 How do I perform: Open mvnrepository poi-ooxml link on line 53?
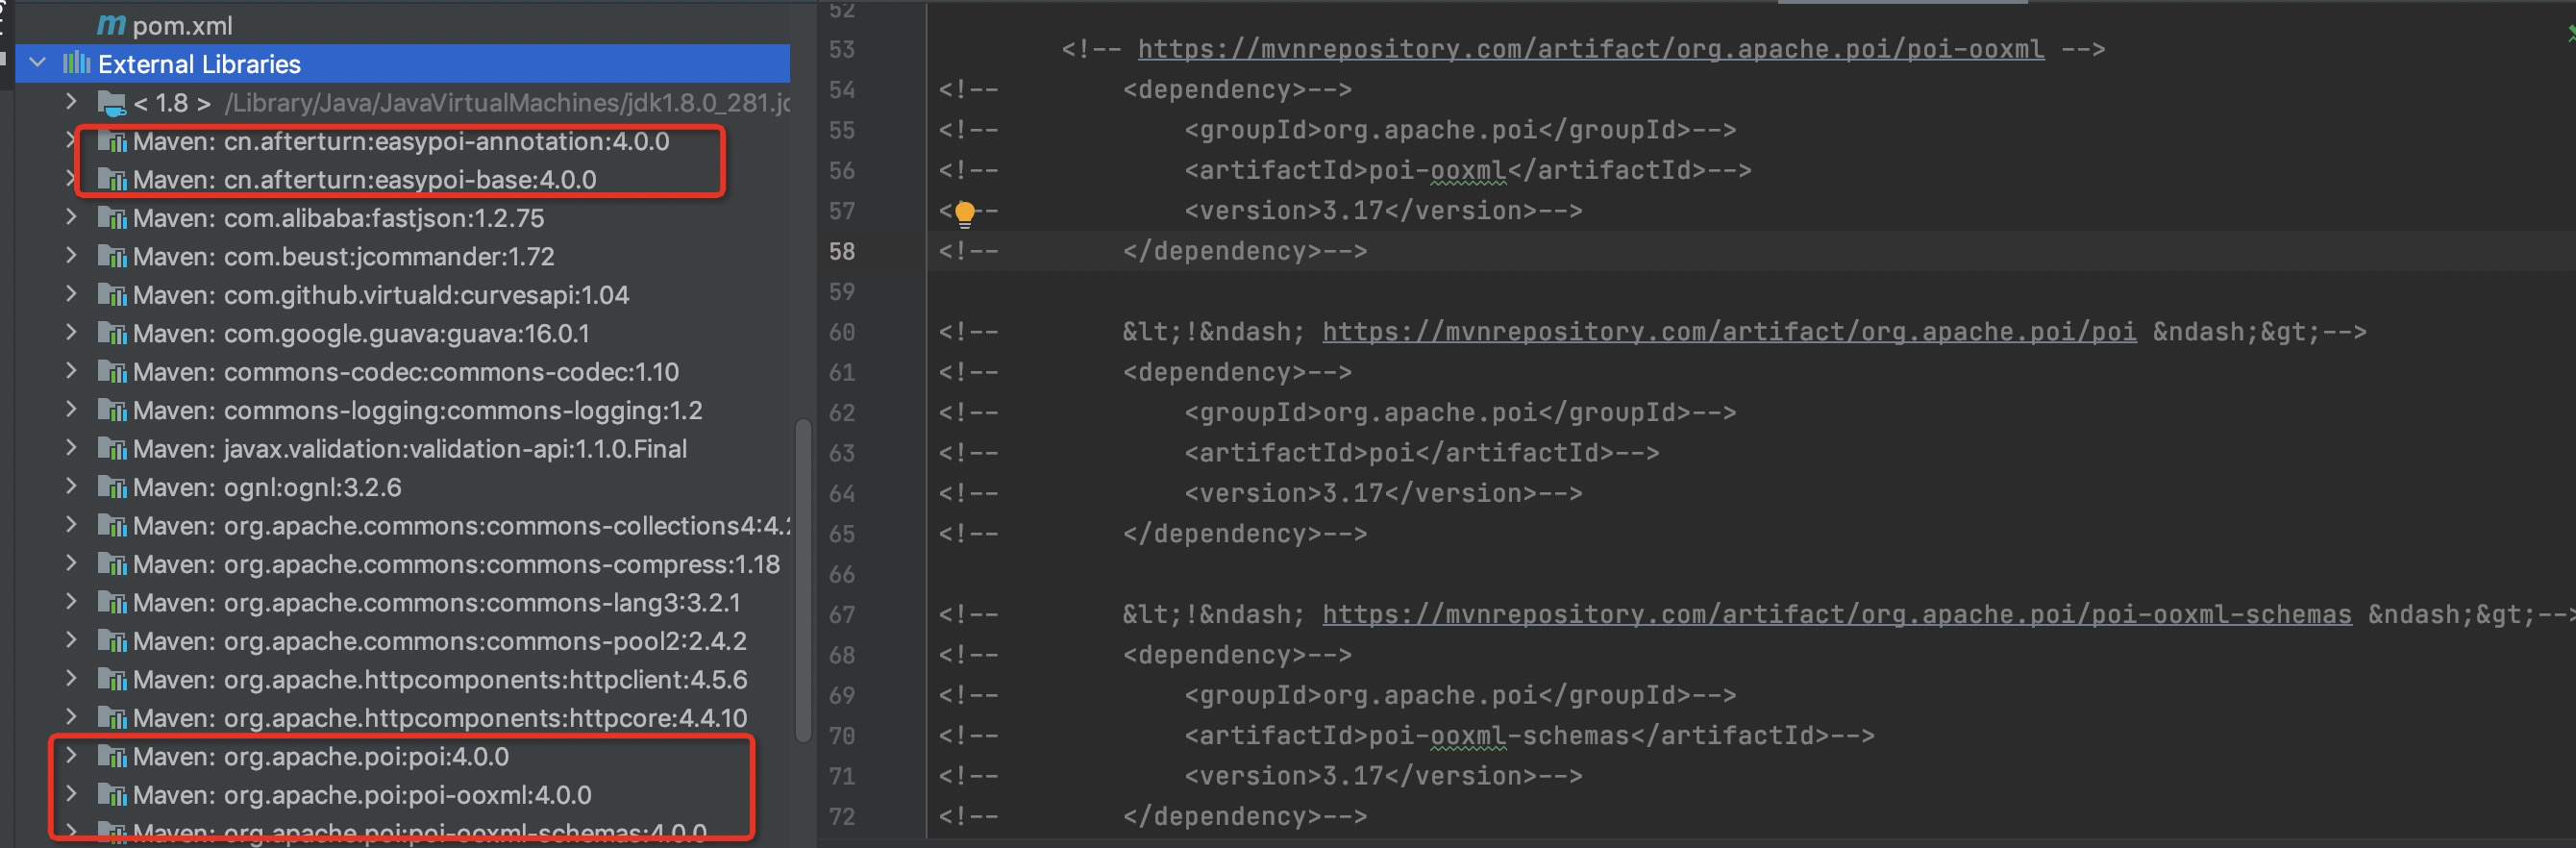(1590, 49)
